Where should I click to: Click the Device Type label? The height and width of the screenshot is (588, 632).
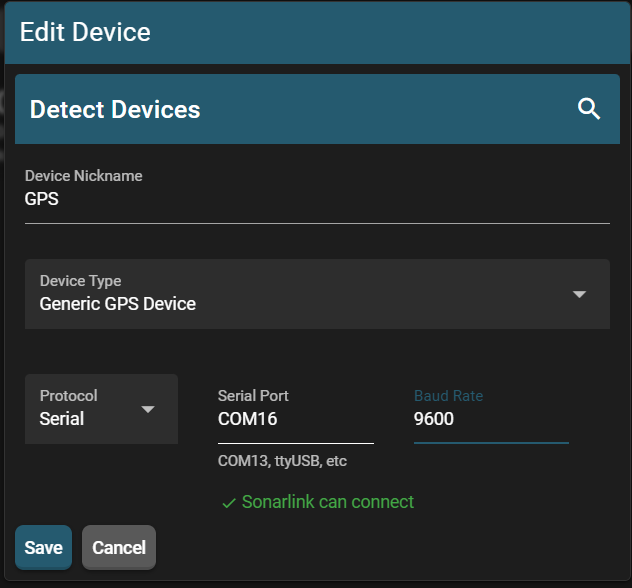(x=80, y=281)
